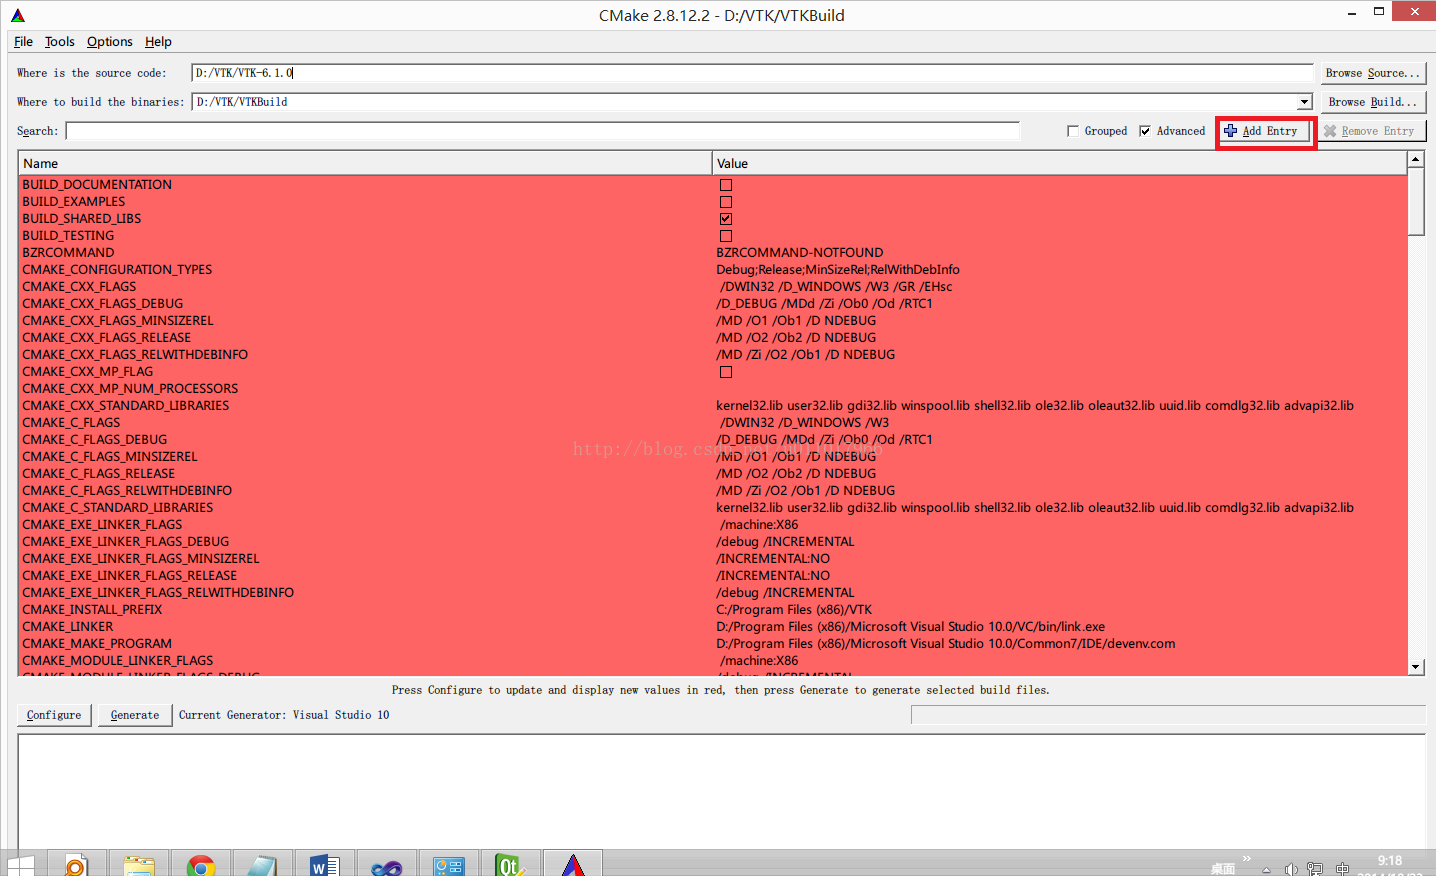Toggle the BUILD_DOCUMENTATION checkbox
The height and width of the screenshot is (876, 1436).
[x=726, y=185]
